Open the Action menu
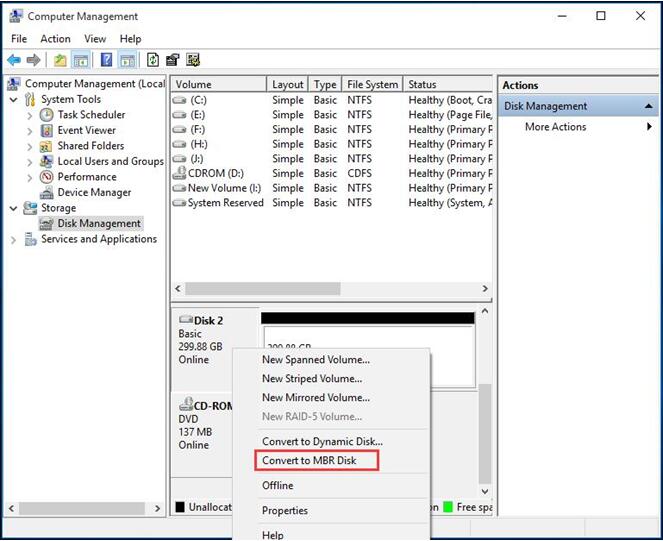663x541 pixels. tap(55, 39)
